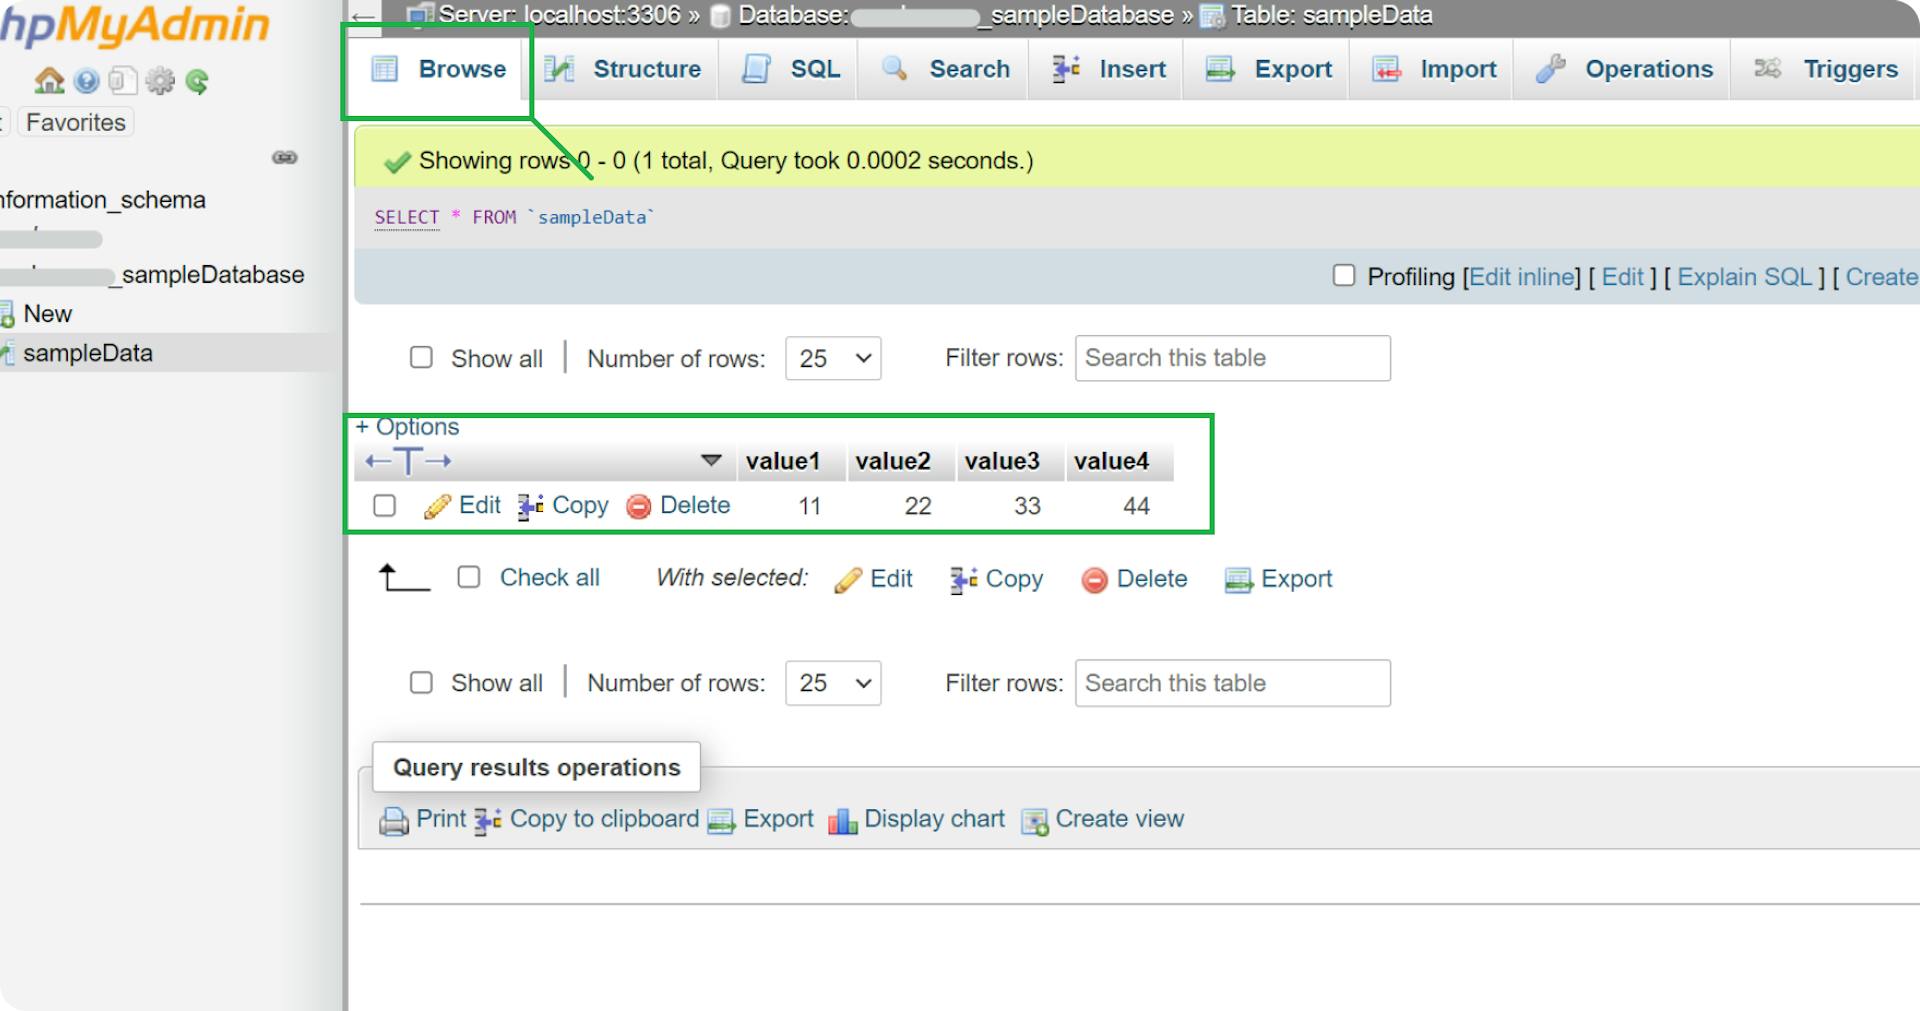Image resolution: width=1920 pixels, height=1011 pixels.
Task: Tick the Check all checkbox
Action: click(469, 577)
